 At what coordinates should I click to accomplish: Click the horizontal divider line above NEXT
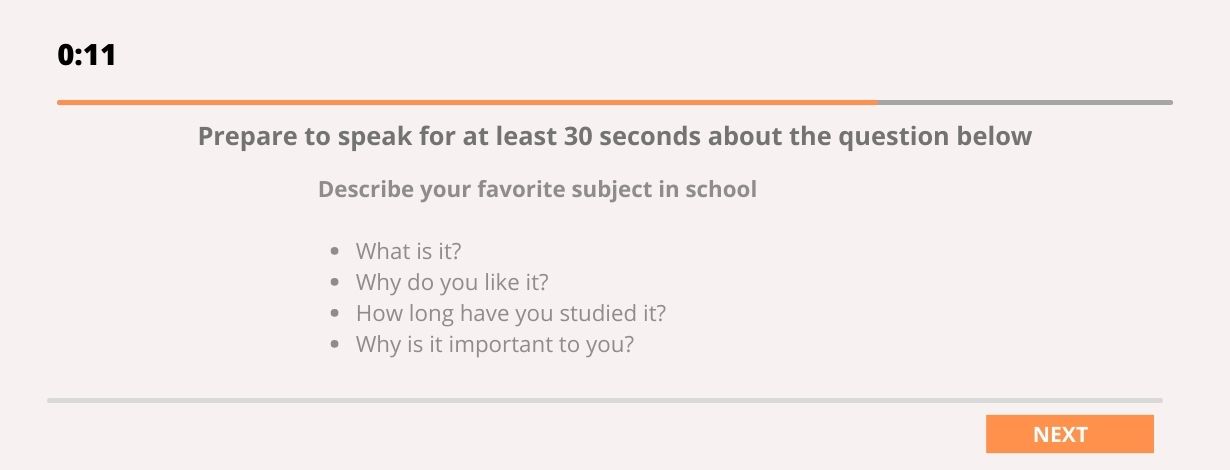[x=604, y=400]
